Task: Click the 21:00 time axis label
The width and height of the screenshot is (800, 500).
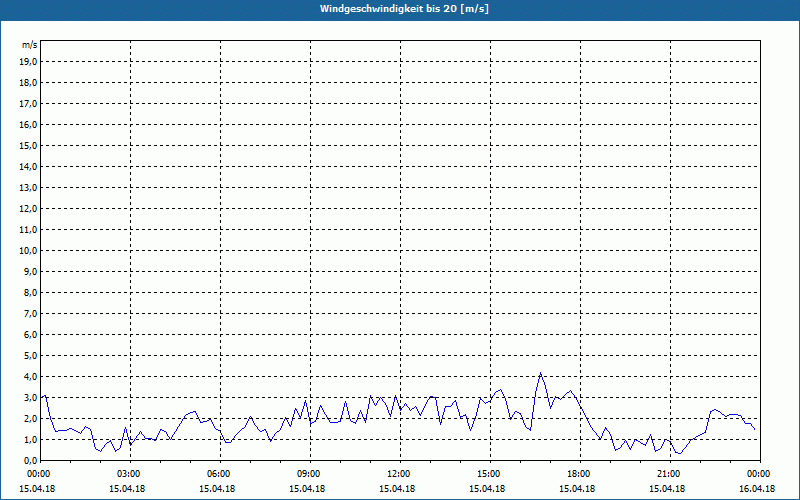Action: point(670,474)
